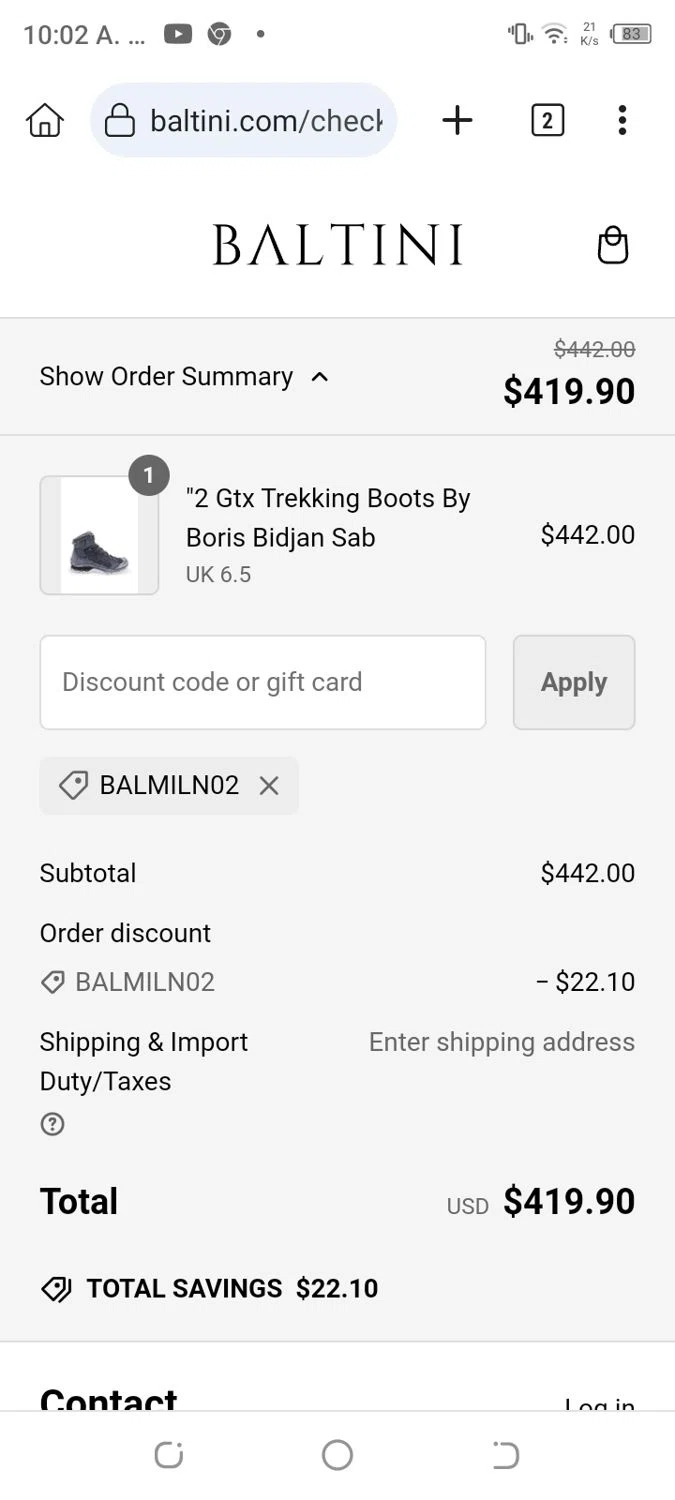Tap the shipping and duty help icon

[x=52, y=1124]
